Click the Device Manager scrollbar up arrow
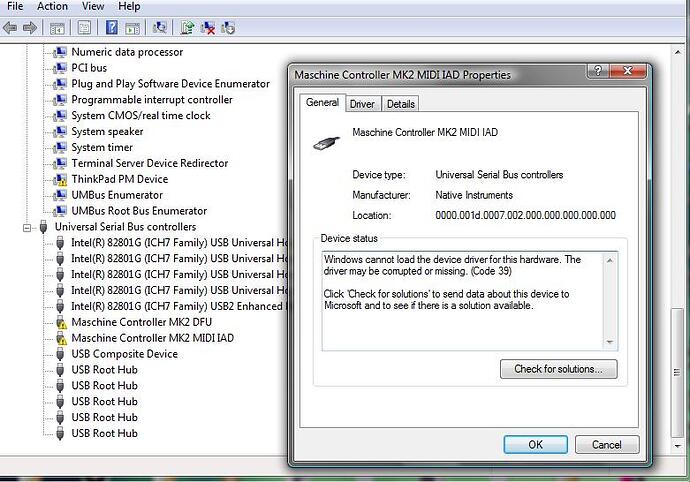 click(x=678, y=52)
